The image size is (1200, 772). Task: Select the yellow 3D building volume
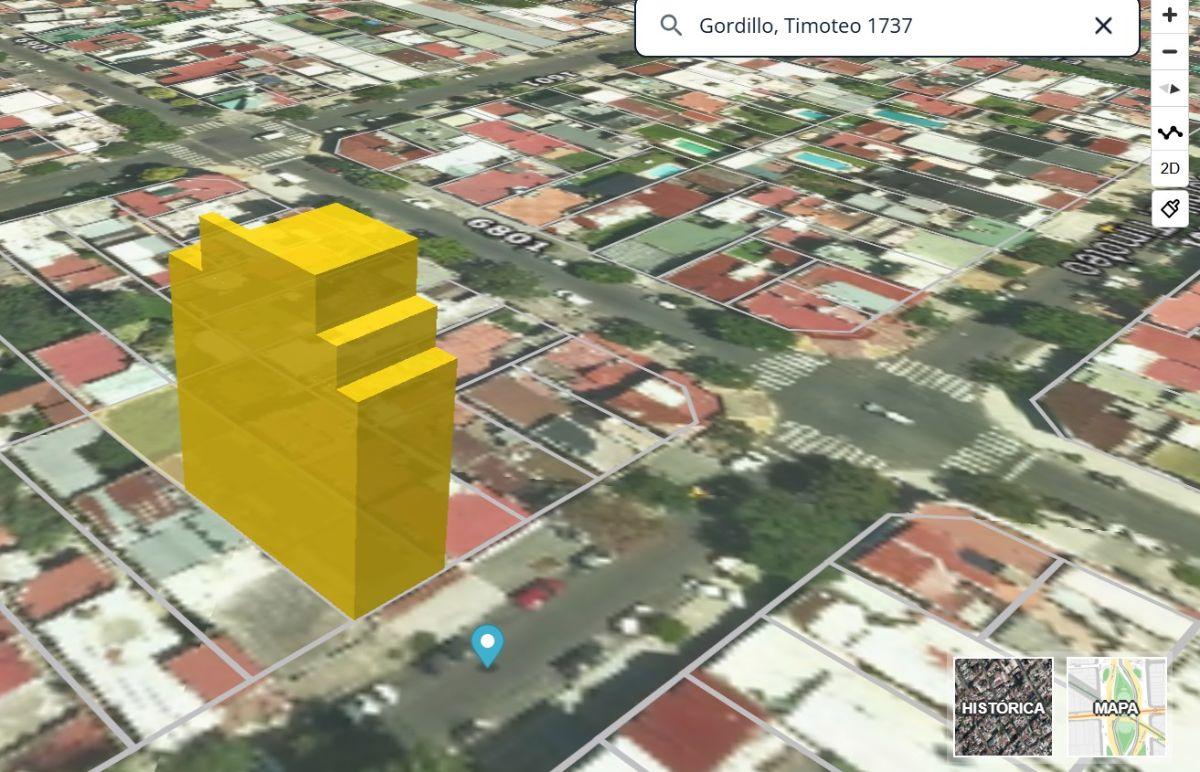[x=312, y=410]
